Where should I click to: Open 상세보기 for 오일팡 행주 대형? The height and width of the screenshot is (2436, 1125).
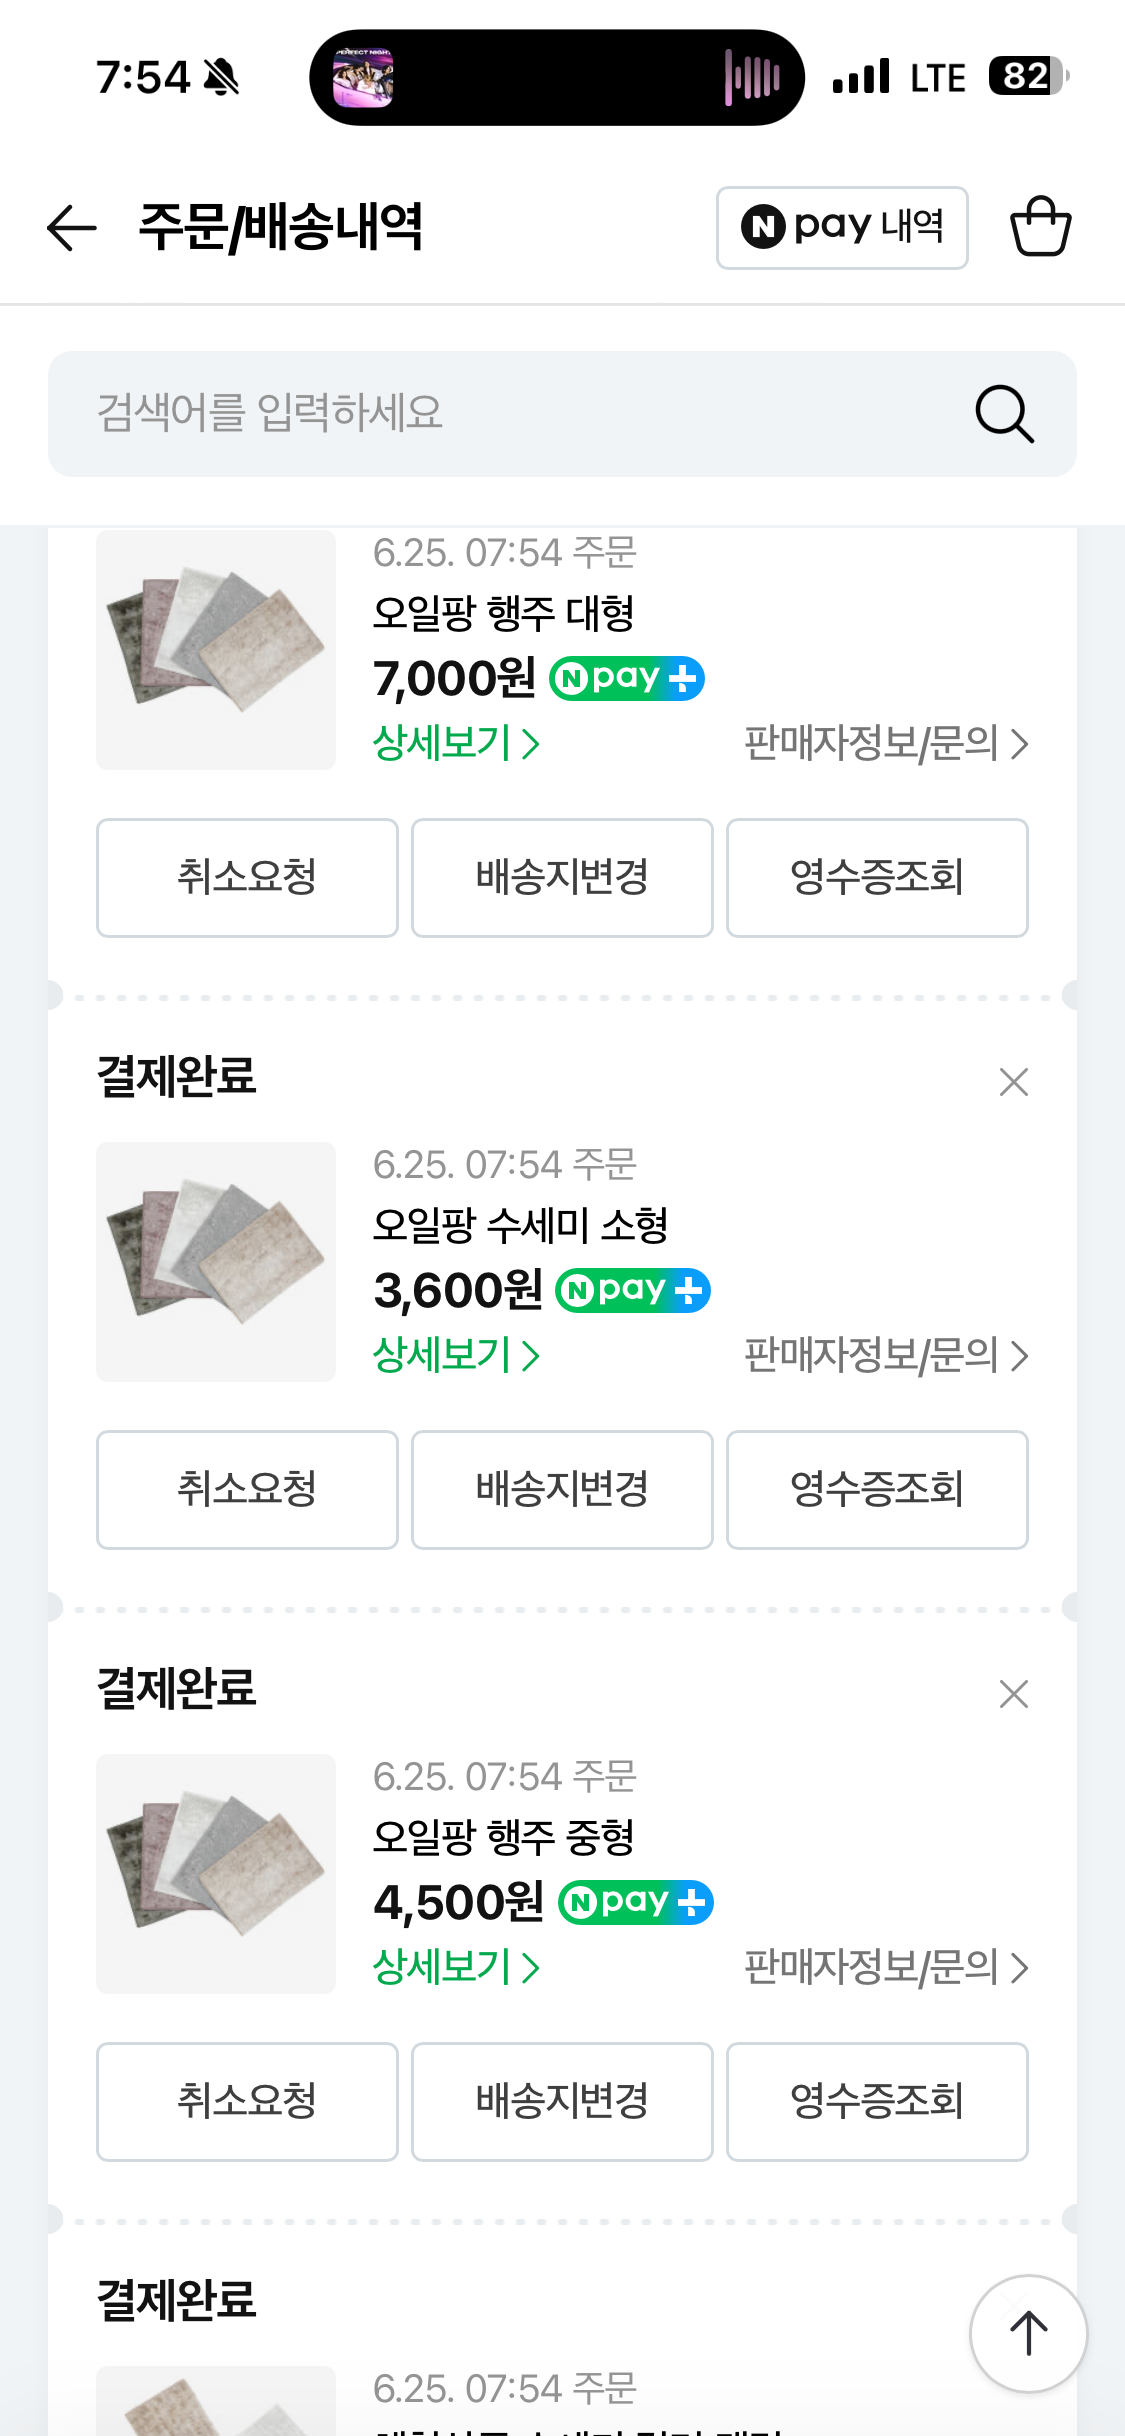[456, 743]
